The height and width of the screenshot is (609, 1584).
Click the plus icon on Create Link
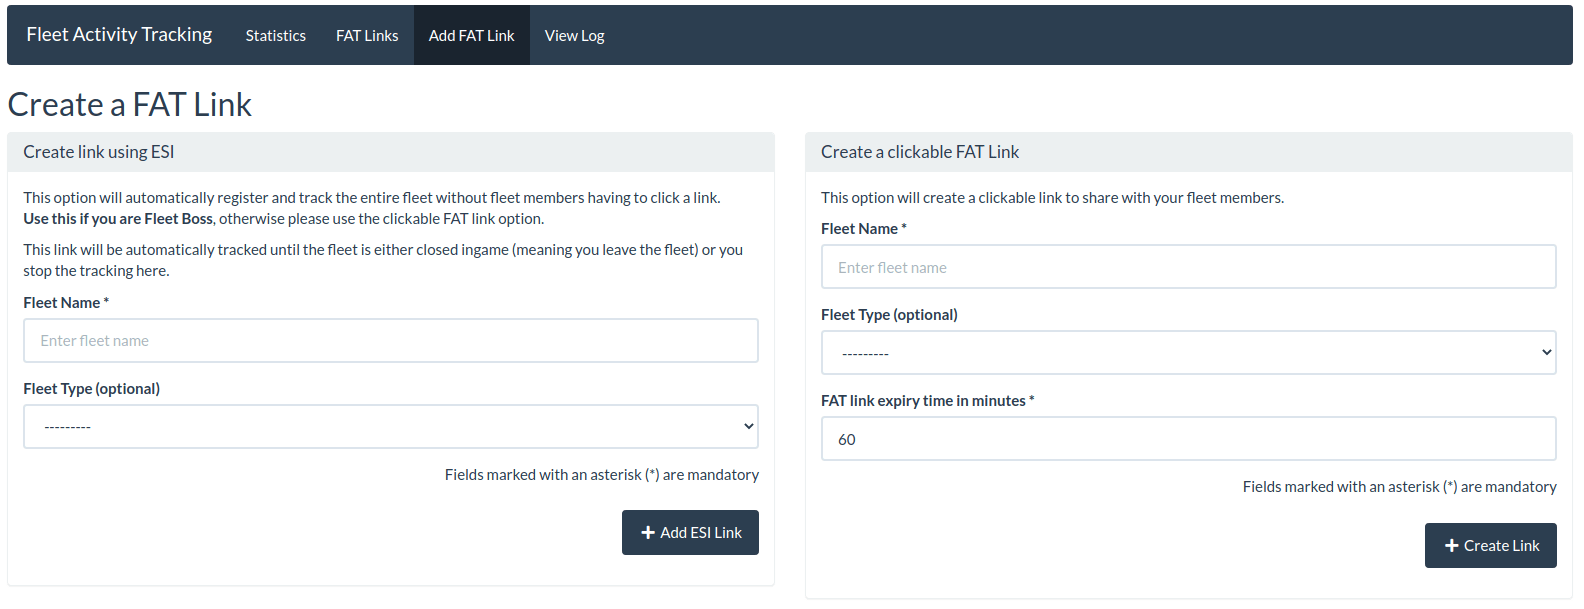[1452, 546]
